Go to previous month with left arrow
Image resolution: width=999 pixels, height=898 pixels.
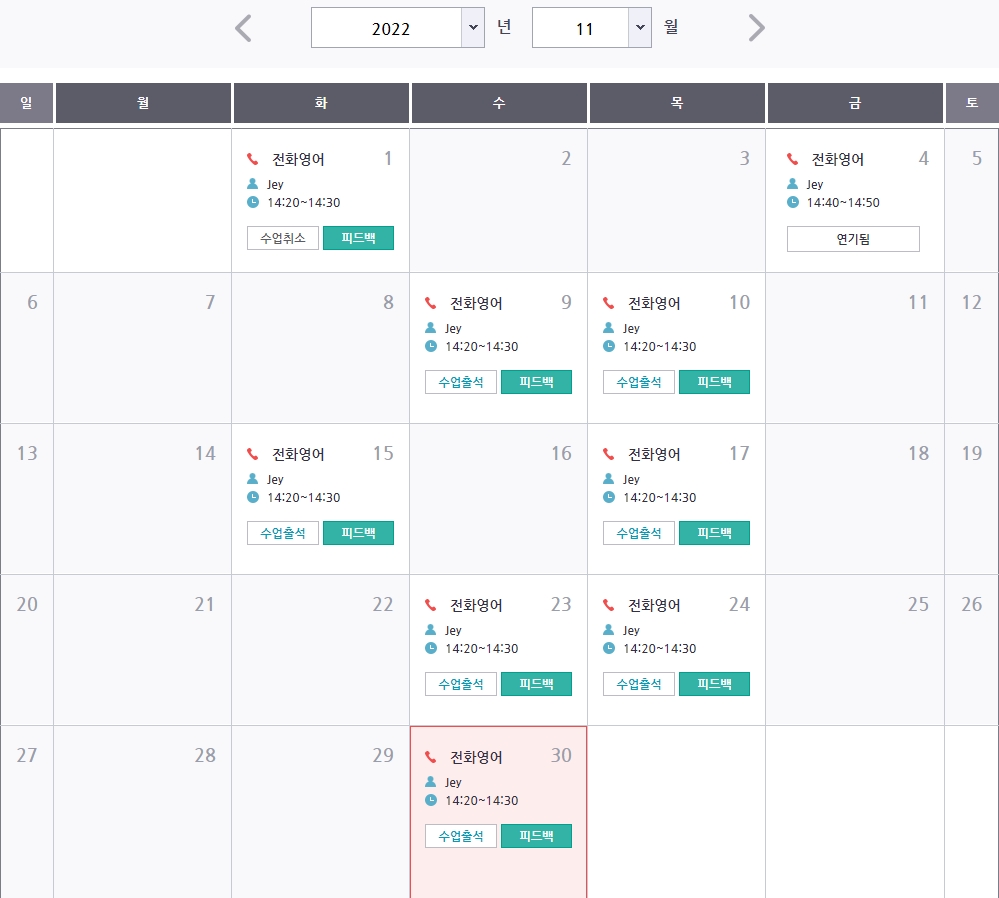[243, 29]
